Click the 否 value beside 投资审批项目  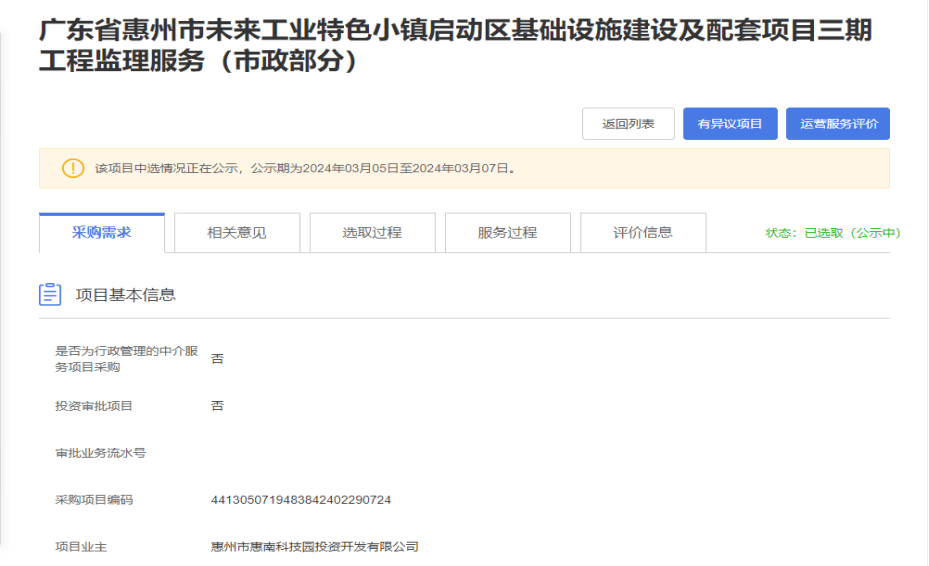pyautogui.click(x=217, y=406)
